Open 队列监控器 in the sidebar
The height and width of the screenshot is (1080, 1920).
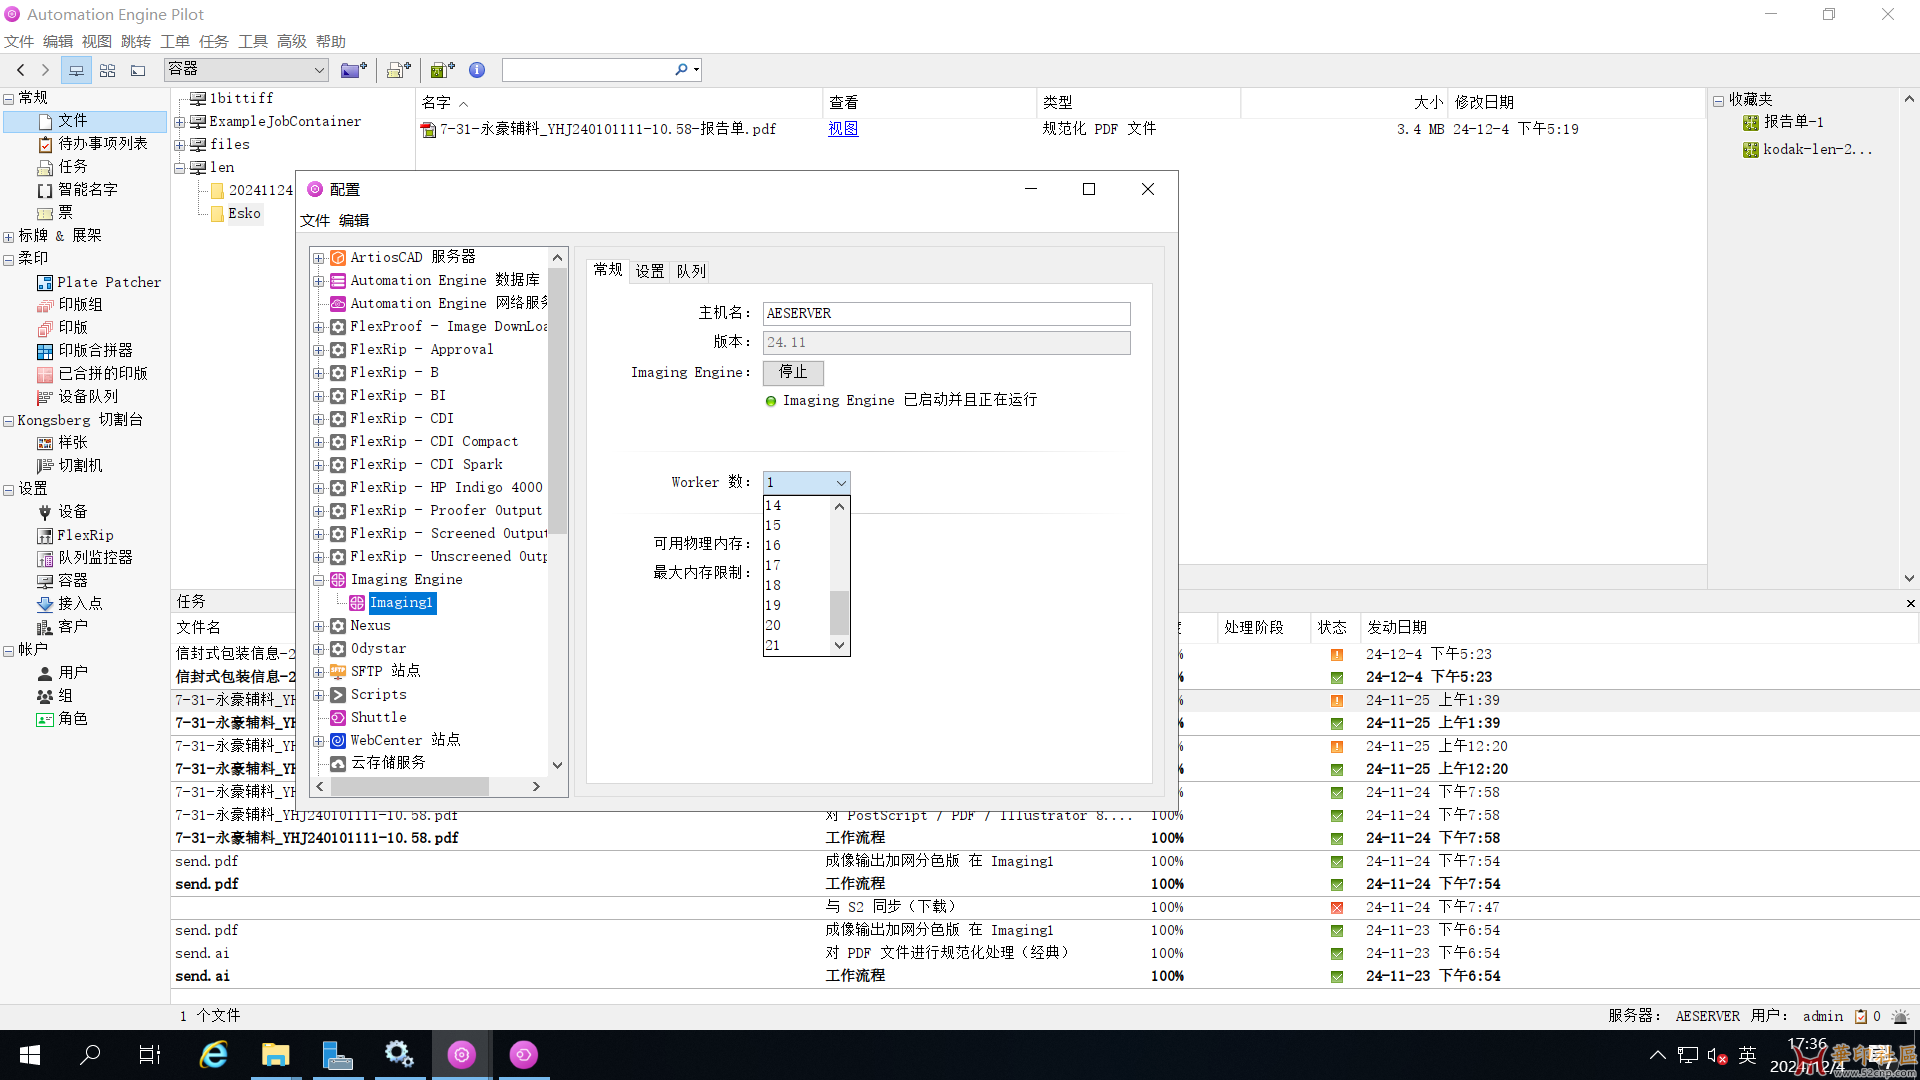(x=95, y=557)
